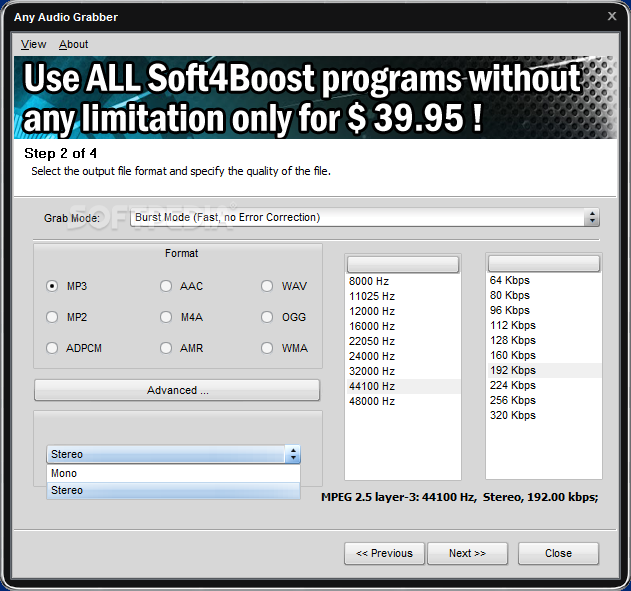Select the MP2 format radio button

tap(52, 317)
